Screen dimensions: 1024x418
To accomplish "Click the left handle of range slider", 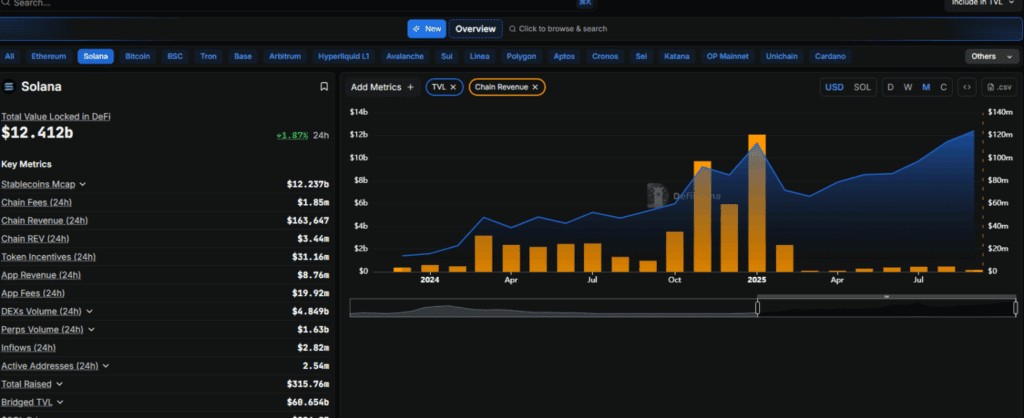I will pos(758,307).
